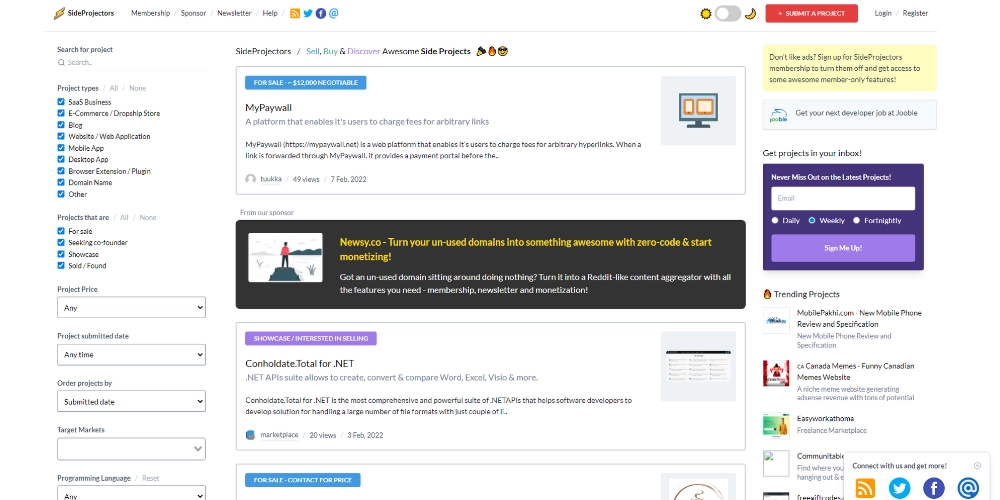Click the Jooble logo icon
1000x500 pixels.
pyautogui.click(x=779, y=115)
